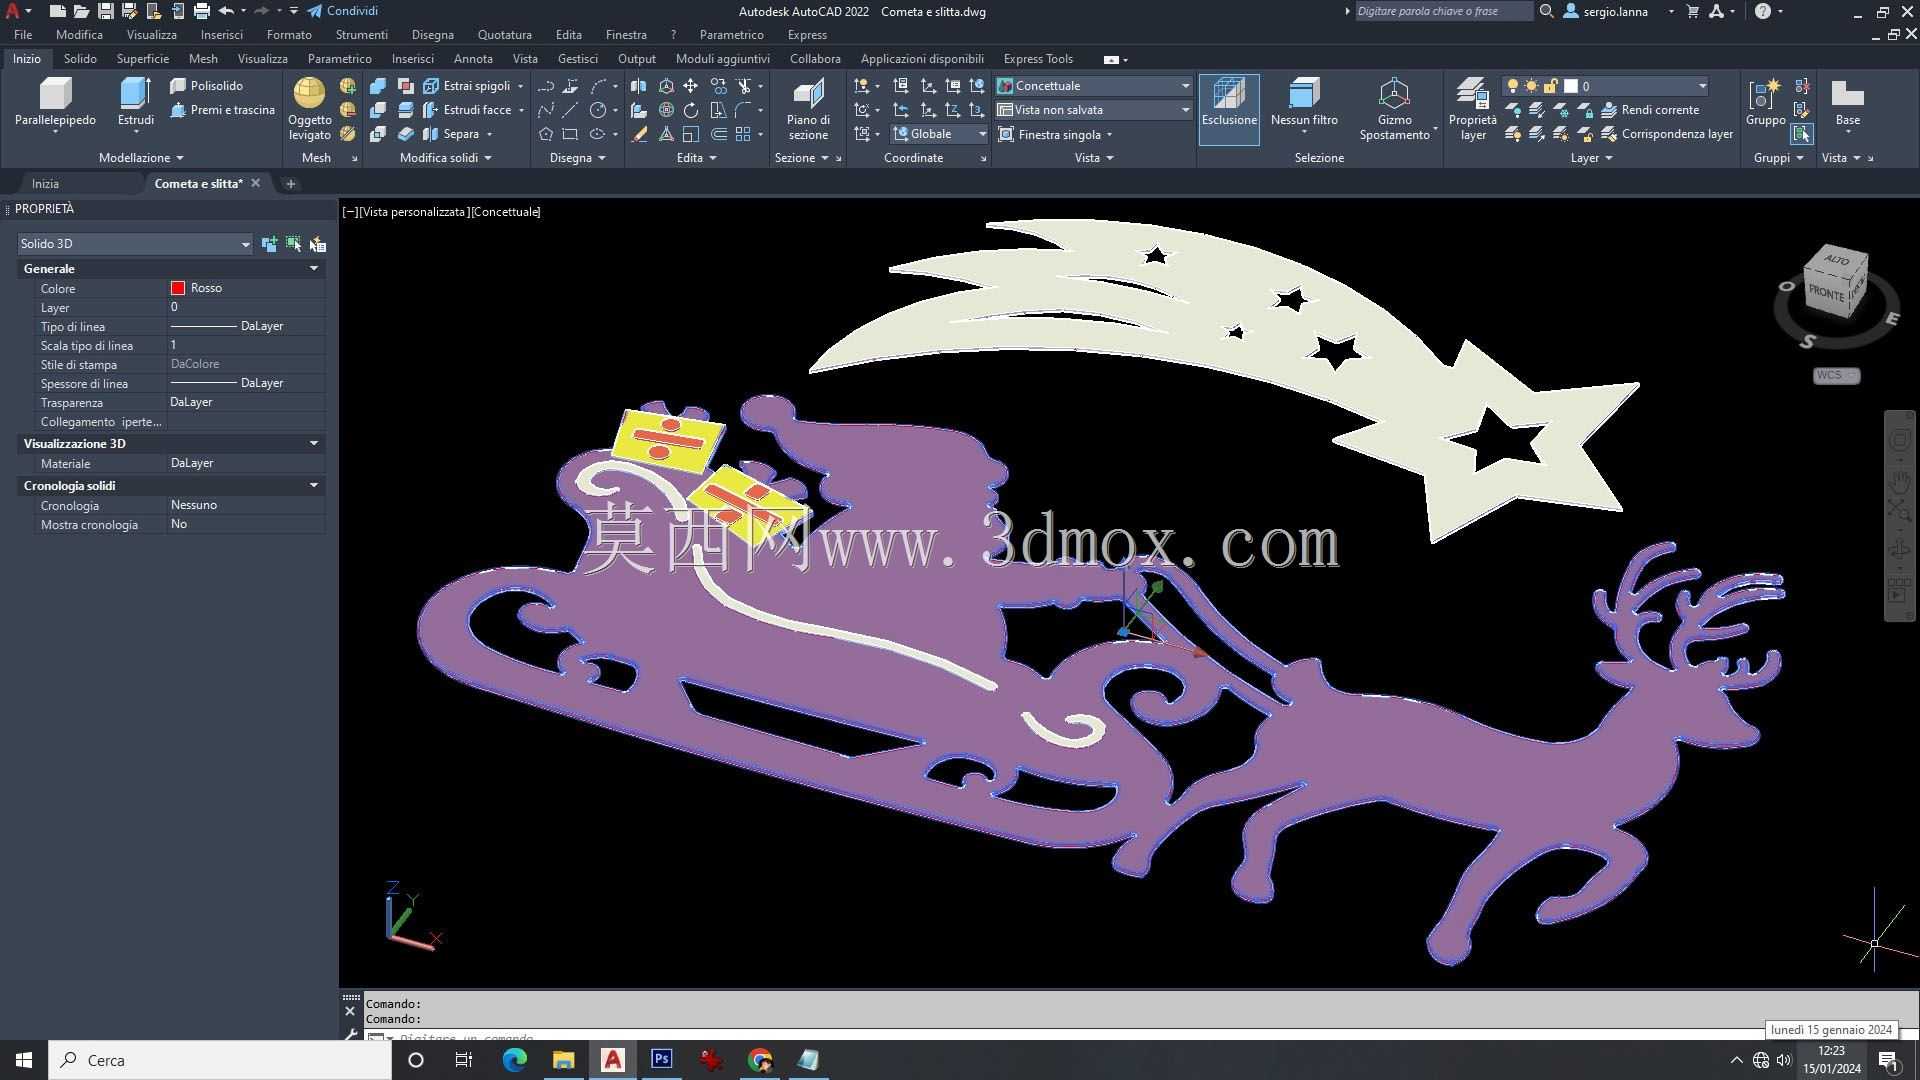Click the Plot print icon in quick access
The height and width of the screenshot is (1080, 1920).
tap(202, 11)
